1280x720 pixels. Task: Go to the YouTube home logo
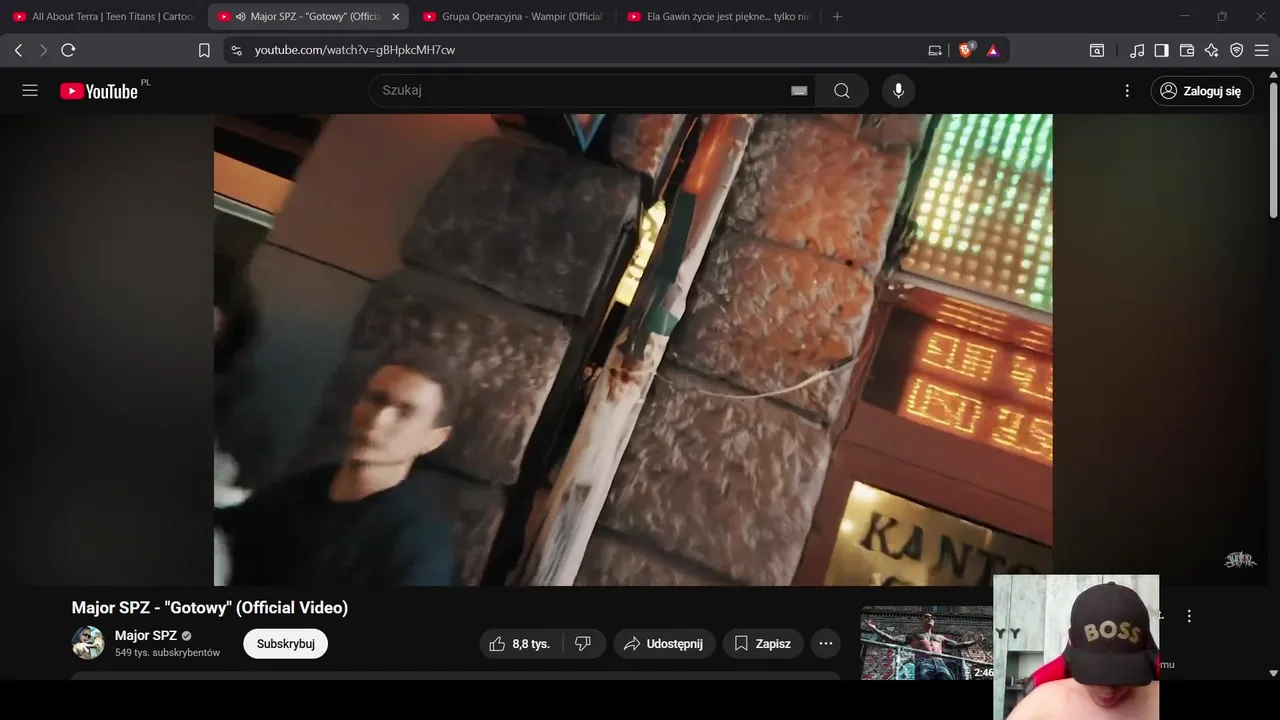point(99,91)
